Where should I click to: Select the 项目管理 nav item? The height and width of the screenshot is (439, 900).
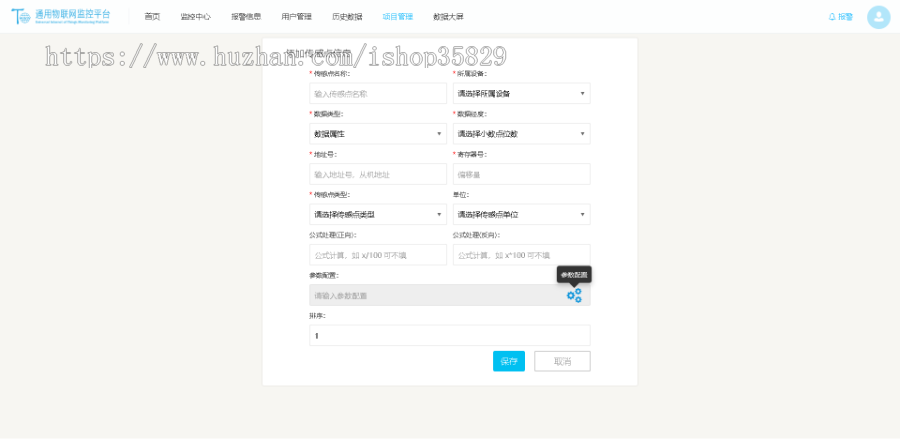pos(398,17)
